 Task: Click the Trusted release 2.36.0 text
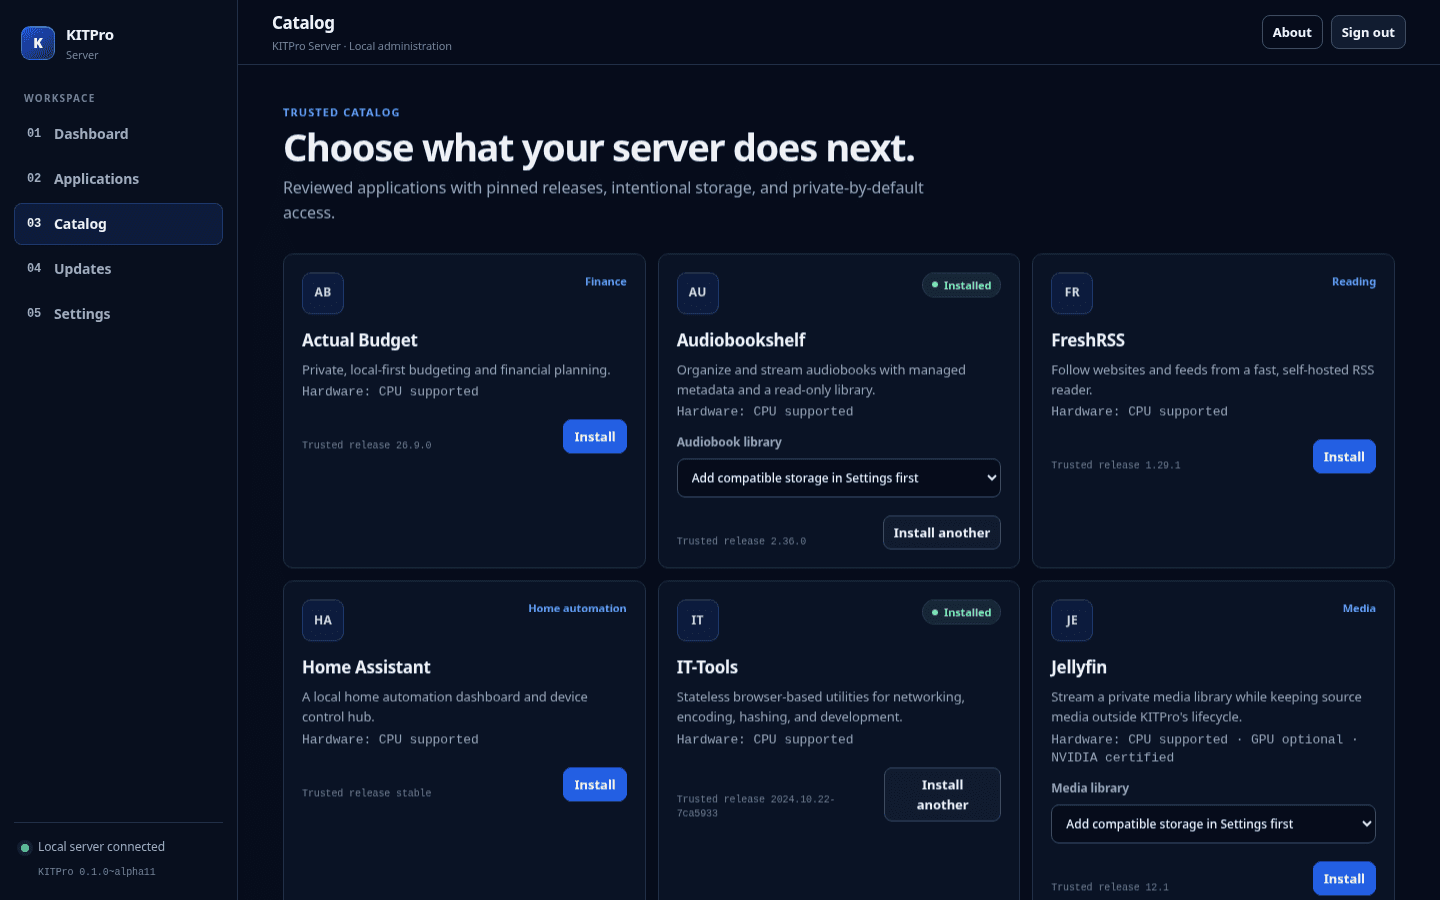tap(741, 541)
